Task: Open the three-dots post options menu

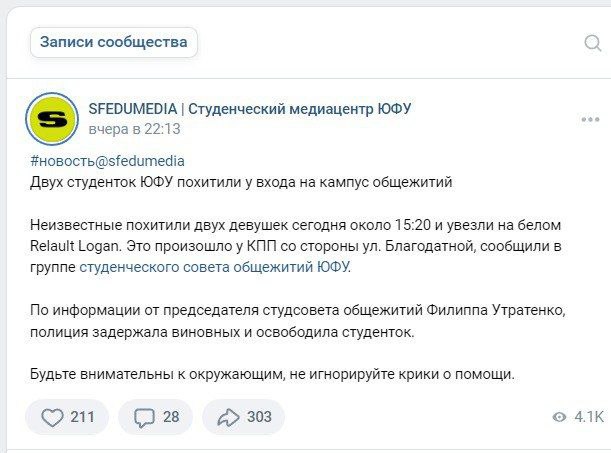Action: 590,119
